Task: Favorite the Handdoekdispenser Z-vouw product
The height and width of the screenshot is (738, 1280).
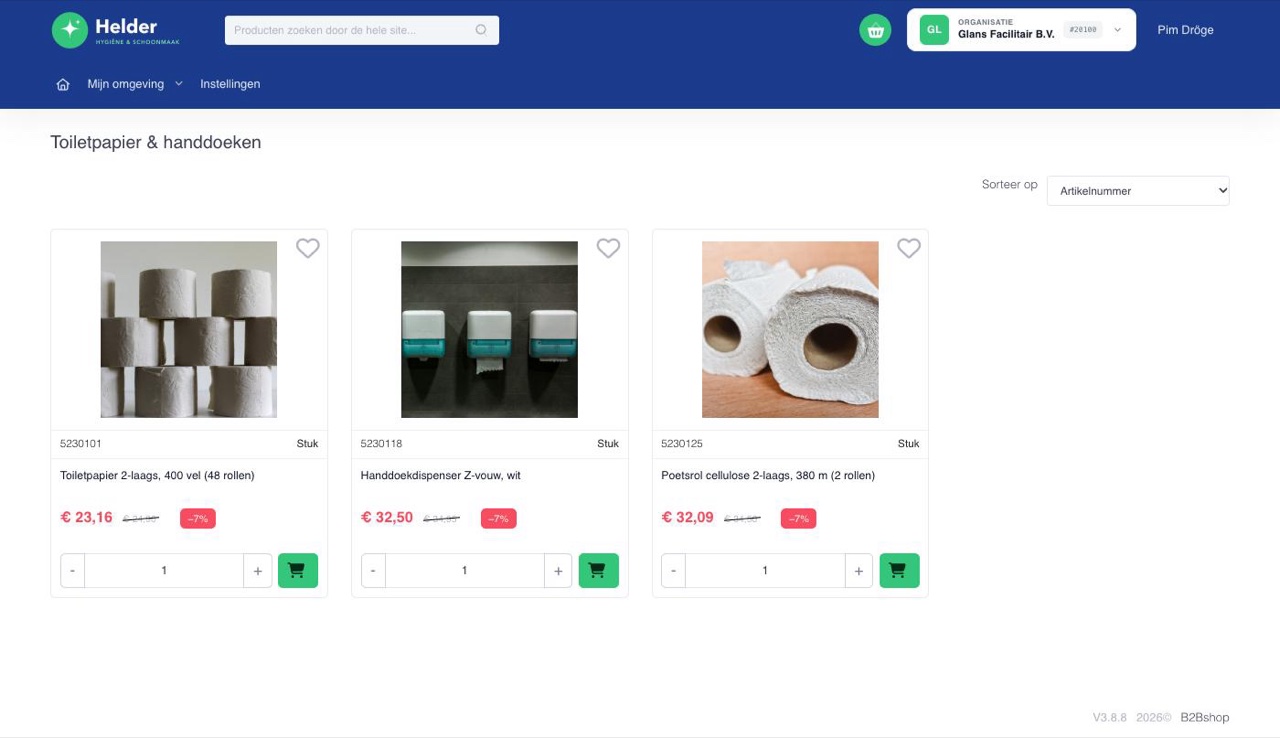Action: click(608, 248)
